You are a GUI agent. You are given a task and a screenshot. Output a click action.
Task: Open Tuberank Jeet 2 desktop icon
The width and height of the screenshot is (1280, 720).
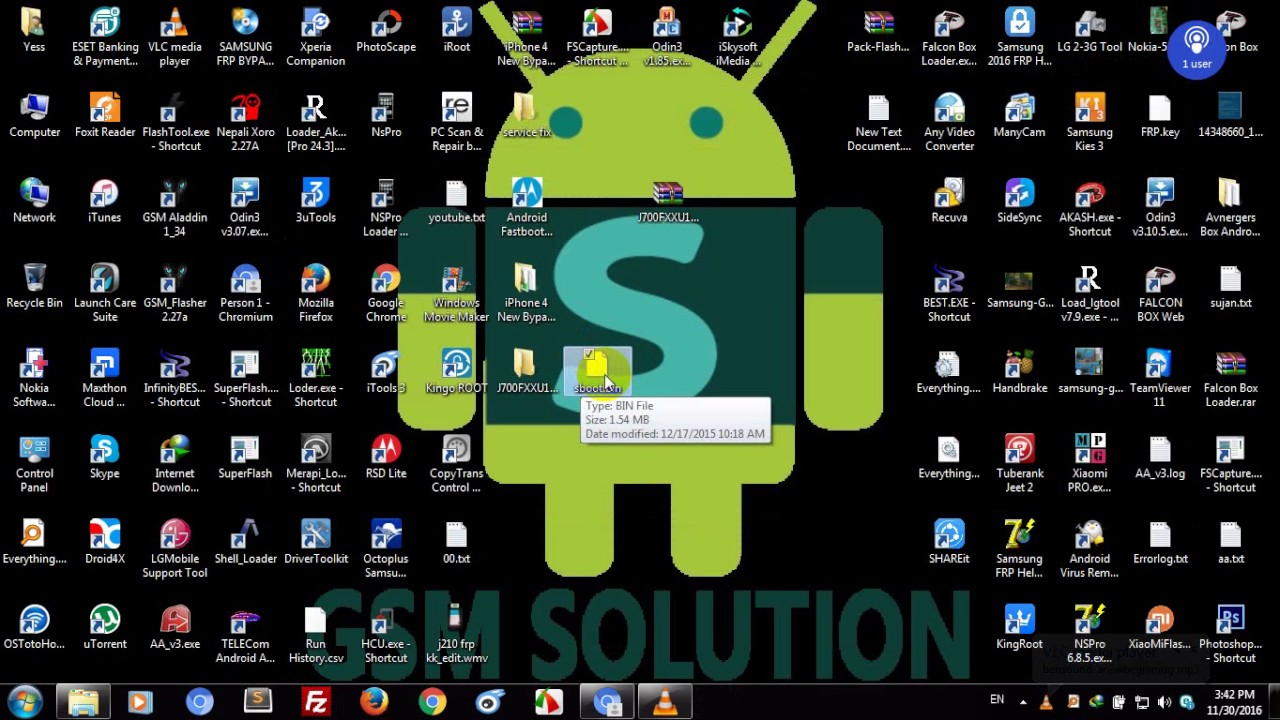(1019, 463)
